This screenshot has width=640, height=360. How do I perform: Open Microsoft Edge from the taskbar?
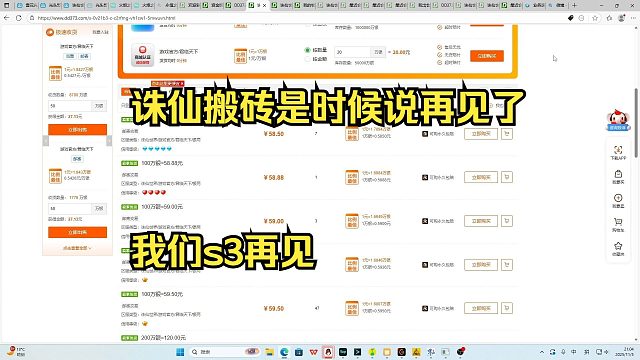pos(284,352)
